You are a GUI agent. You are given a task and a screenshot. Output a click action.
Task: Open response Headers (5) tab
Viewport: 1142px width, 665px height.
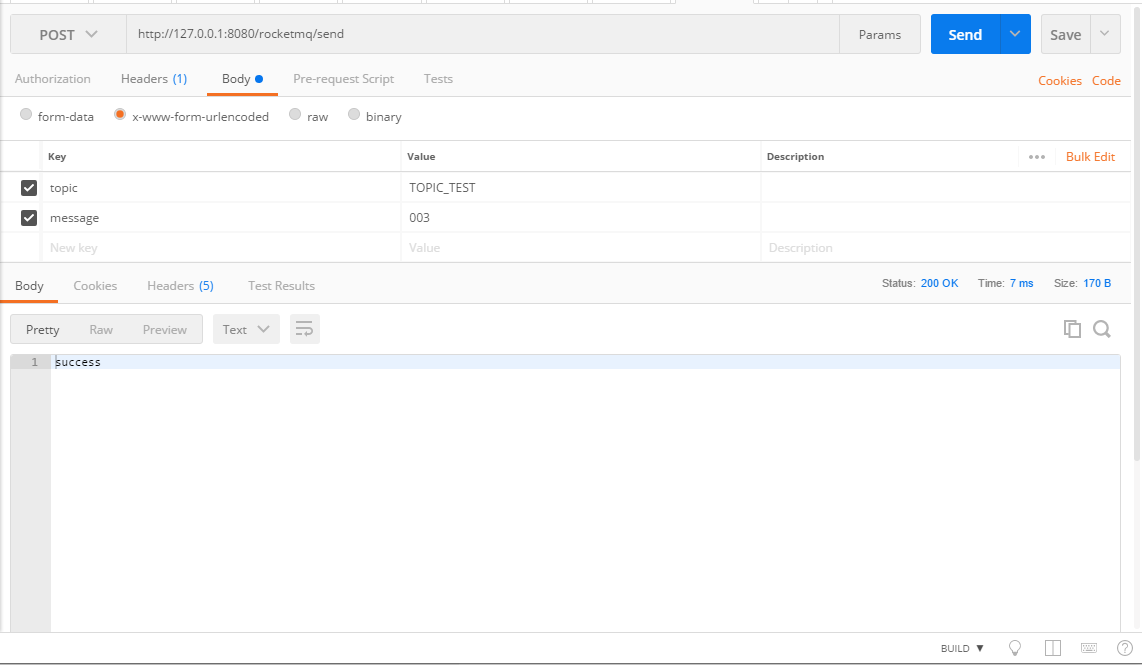180,286
